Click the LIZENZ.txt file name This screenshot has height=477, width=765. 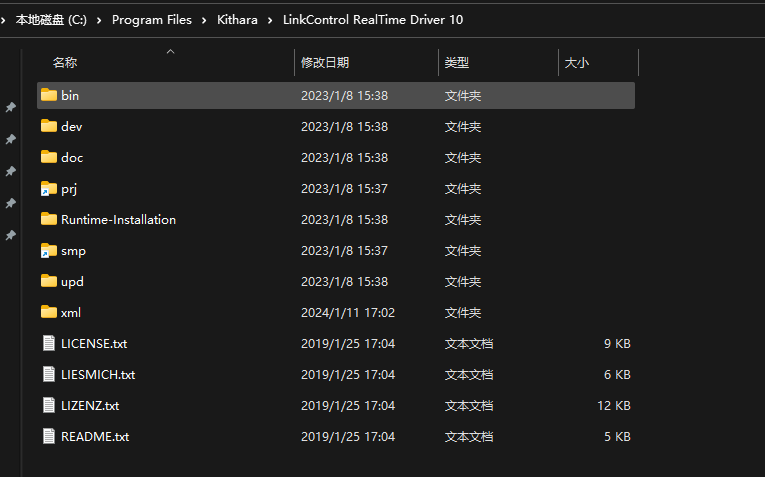(90, 406)
